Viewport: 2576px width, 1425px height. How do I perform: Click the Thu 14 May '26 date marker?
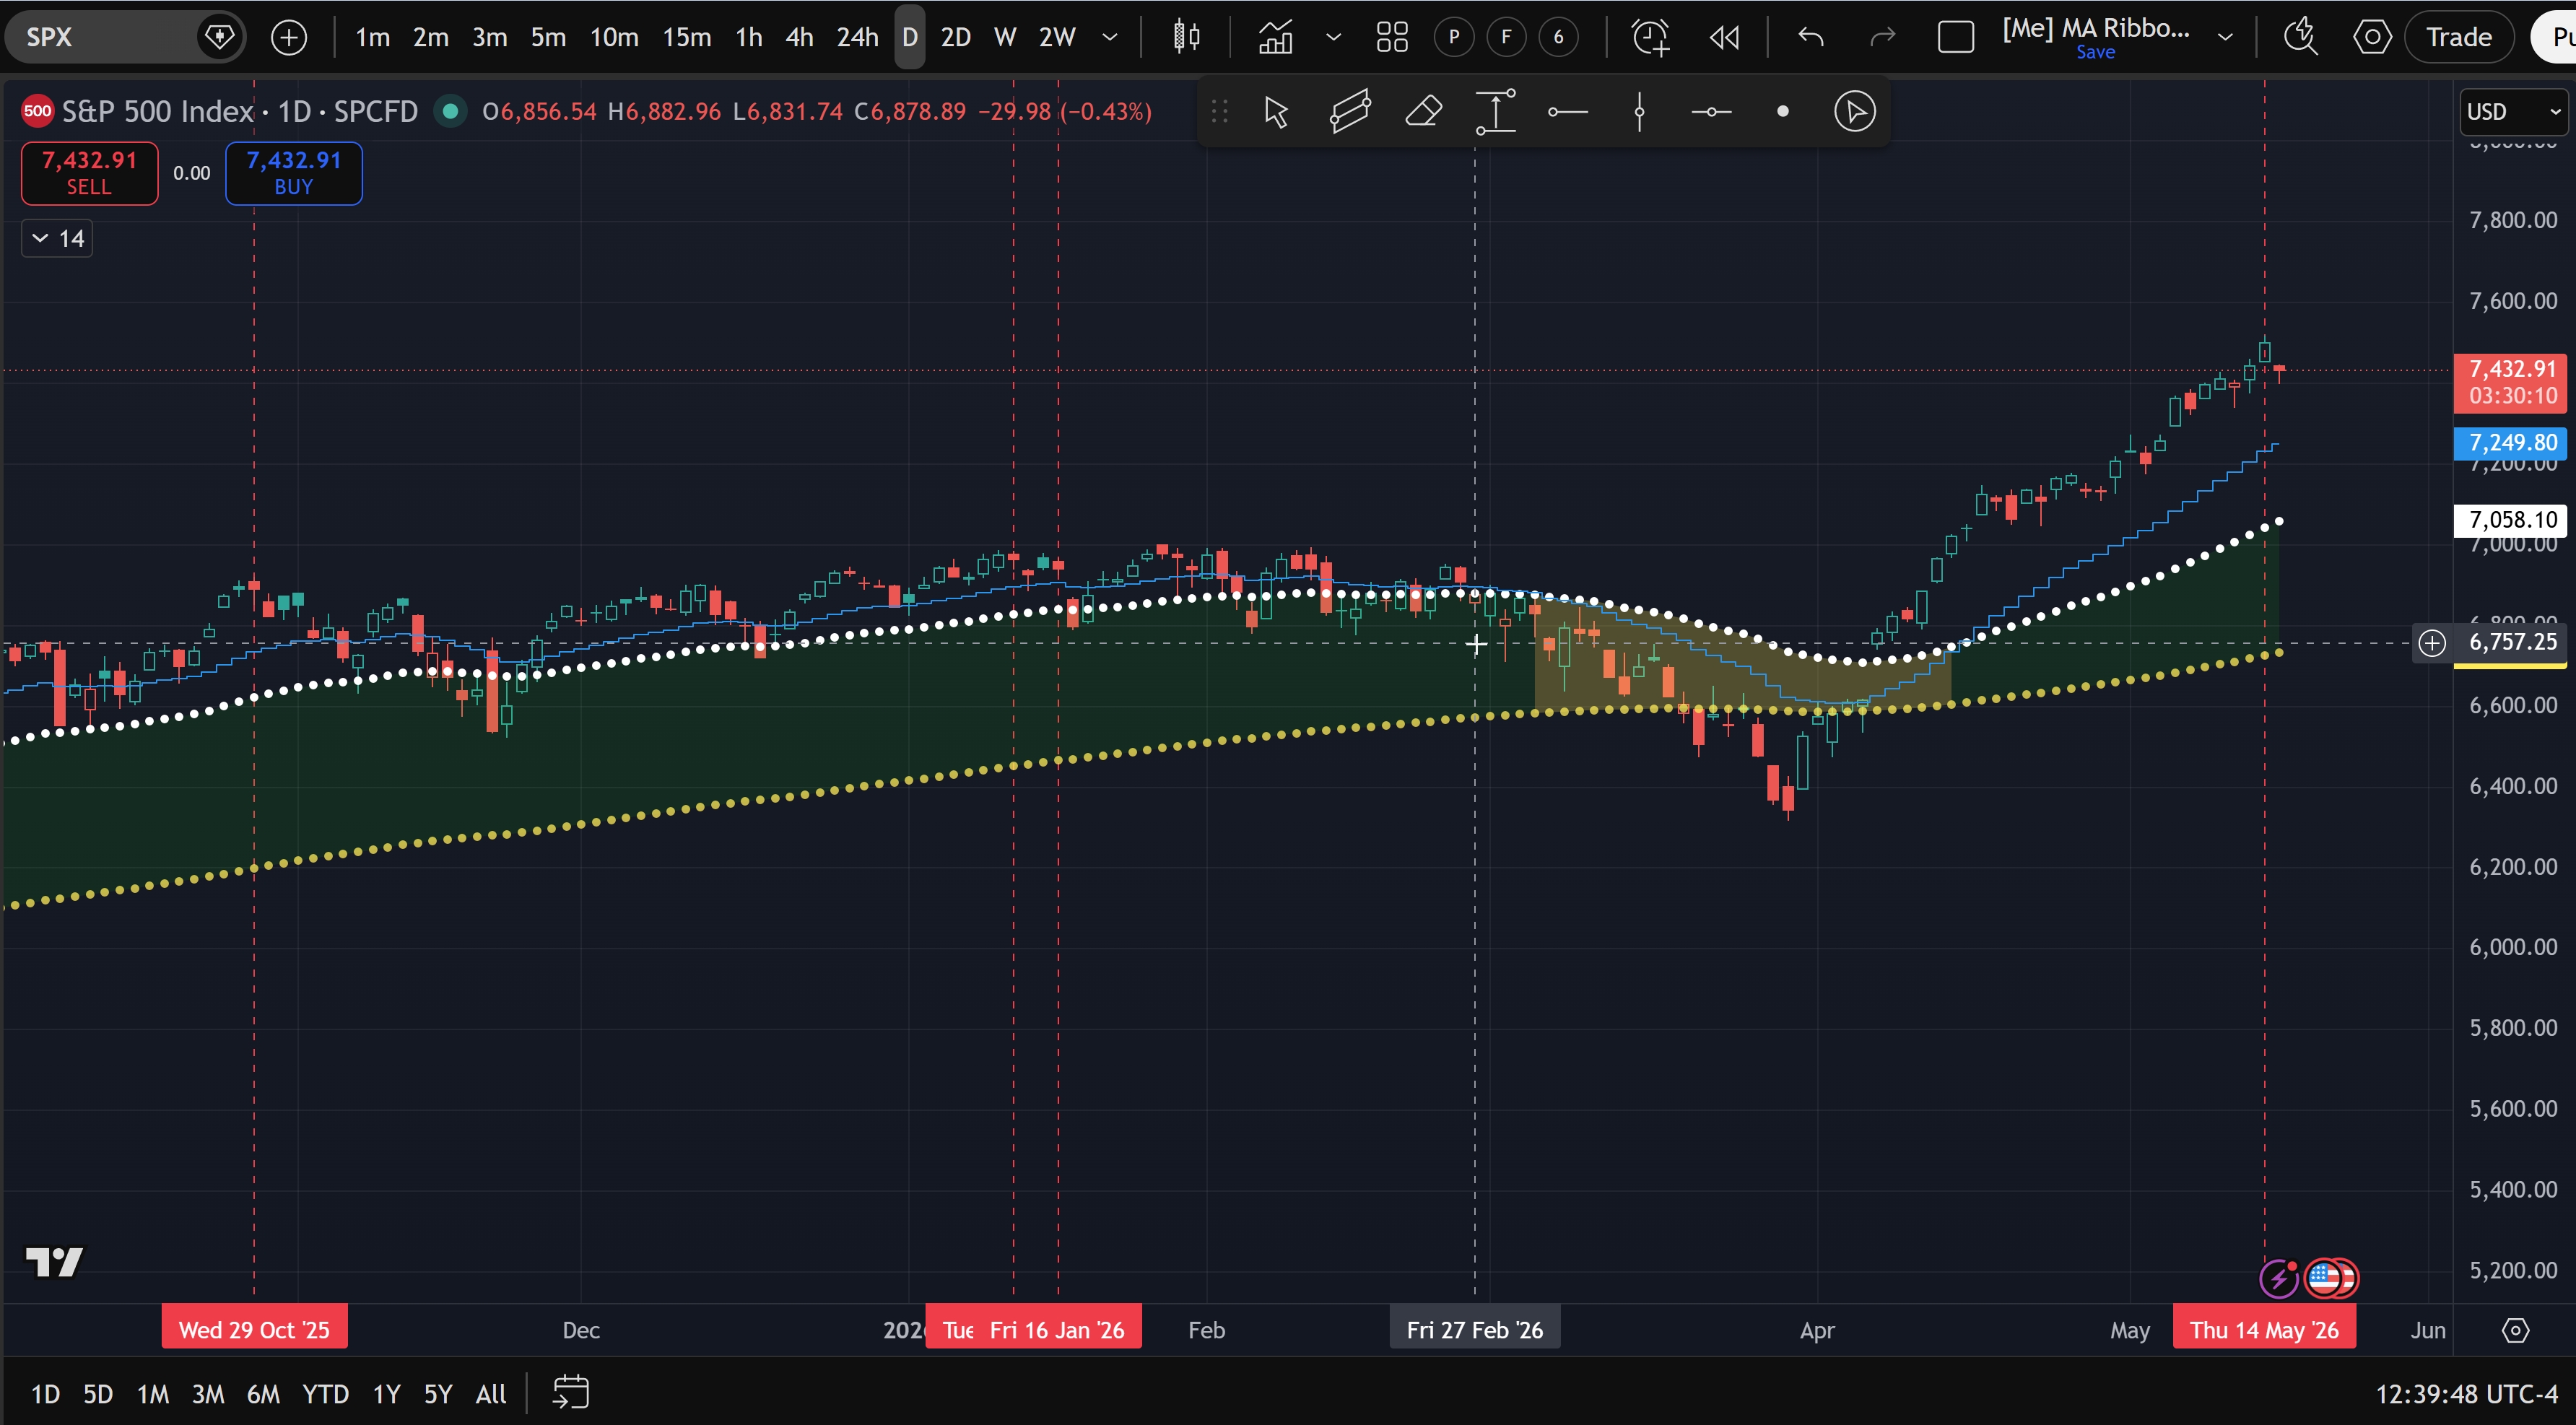click(x=2264, y=1330)
